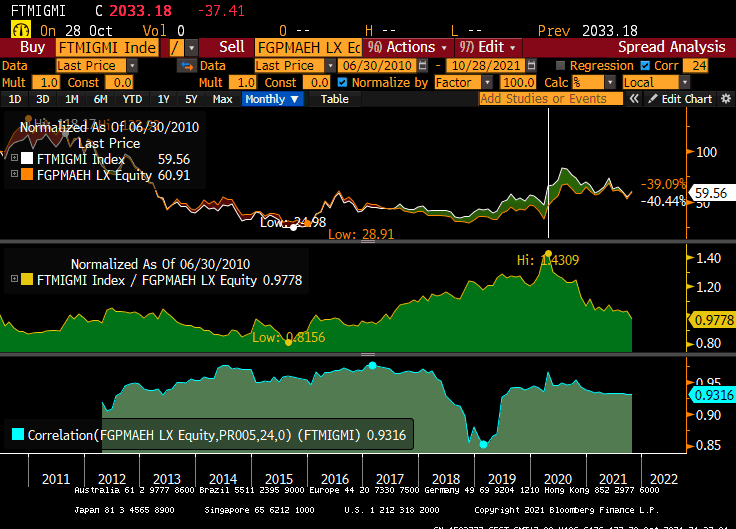Click the pane divider handle below price chart
Screen dimensions: 736x529
click(368, 241)
